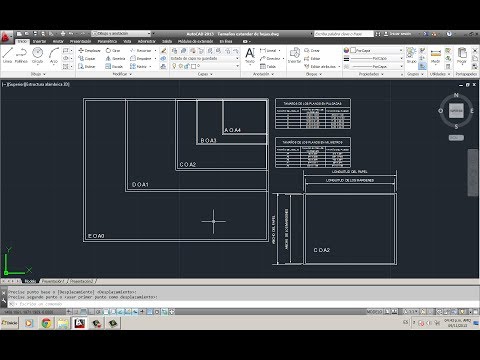This screenshot has height=360, width=480.
Task: Select the Arco draw tool
Action: pyautogui.click(x=54, y=55)
